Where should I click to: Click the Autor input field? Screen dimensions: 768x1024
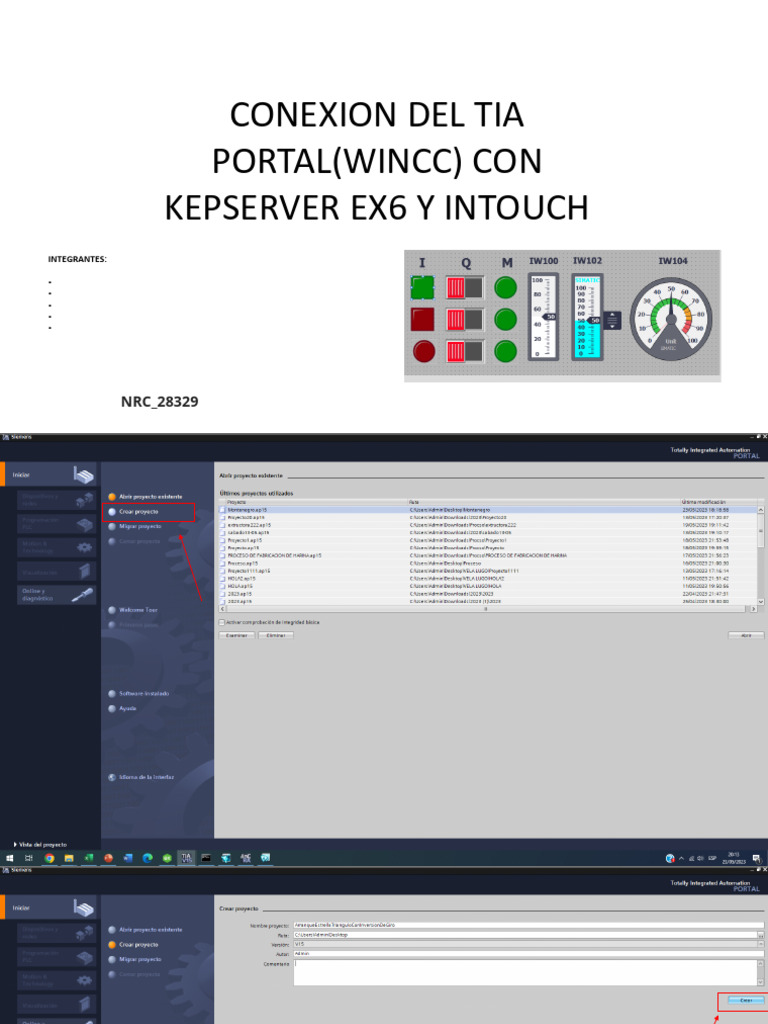528,953
